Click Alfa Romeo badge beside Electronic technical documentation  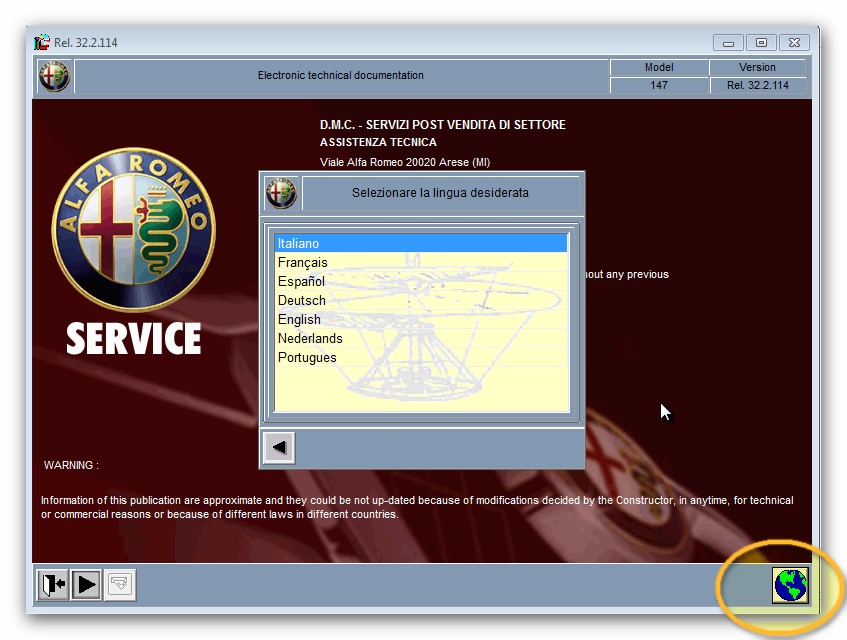point(54,76)
